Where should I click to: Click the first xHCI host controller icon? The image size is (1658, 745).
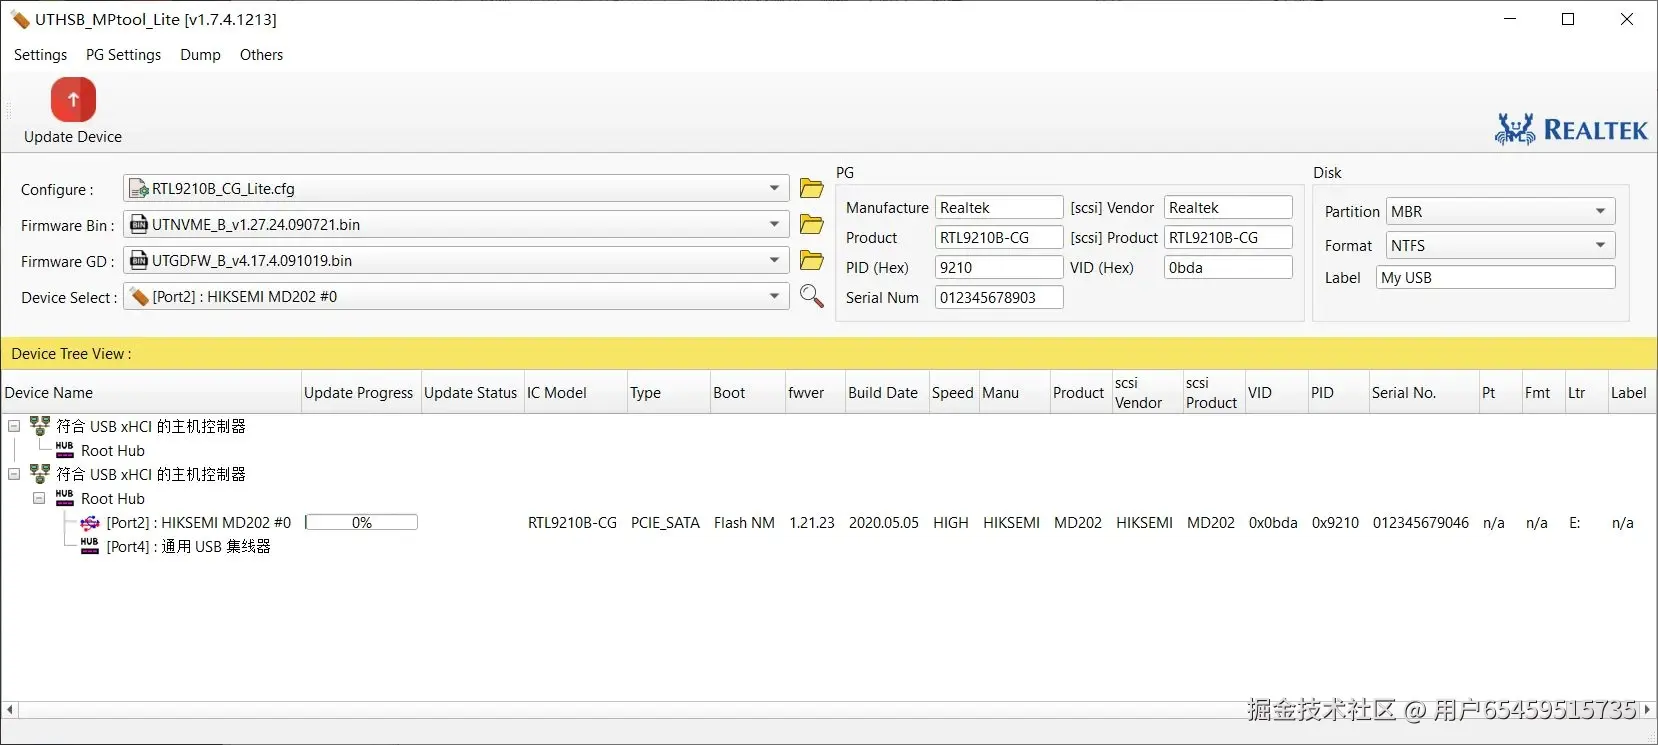click(40, 426)
